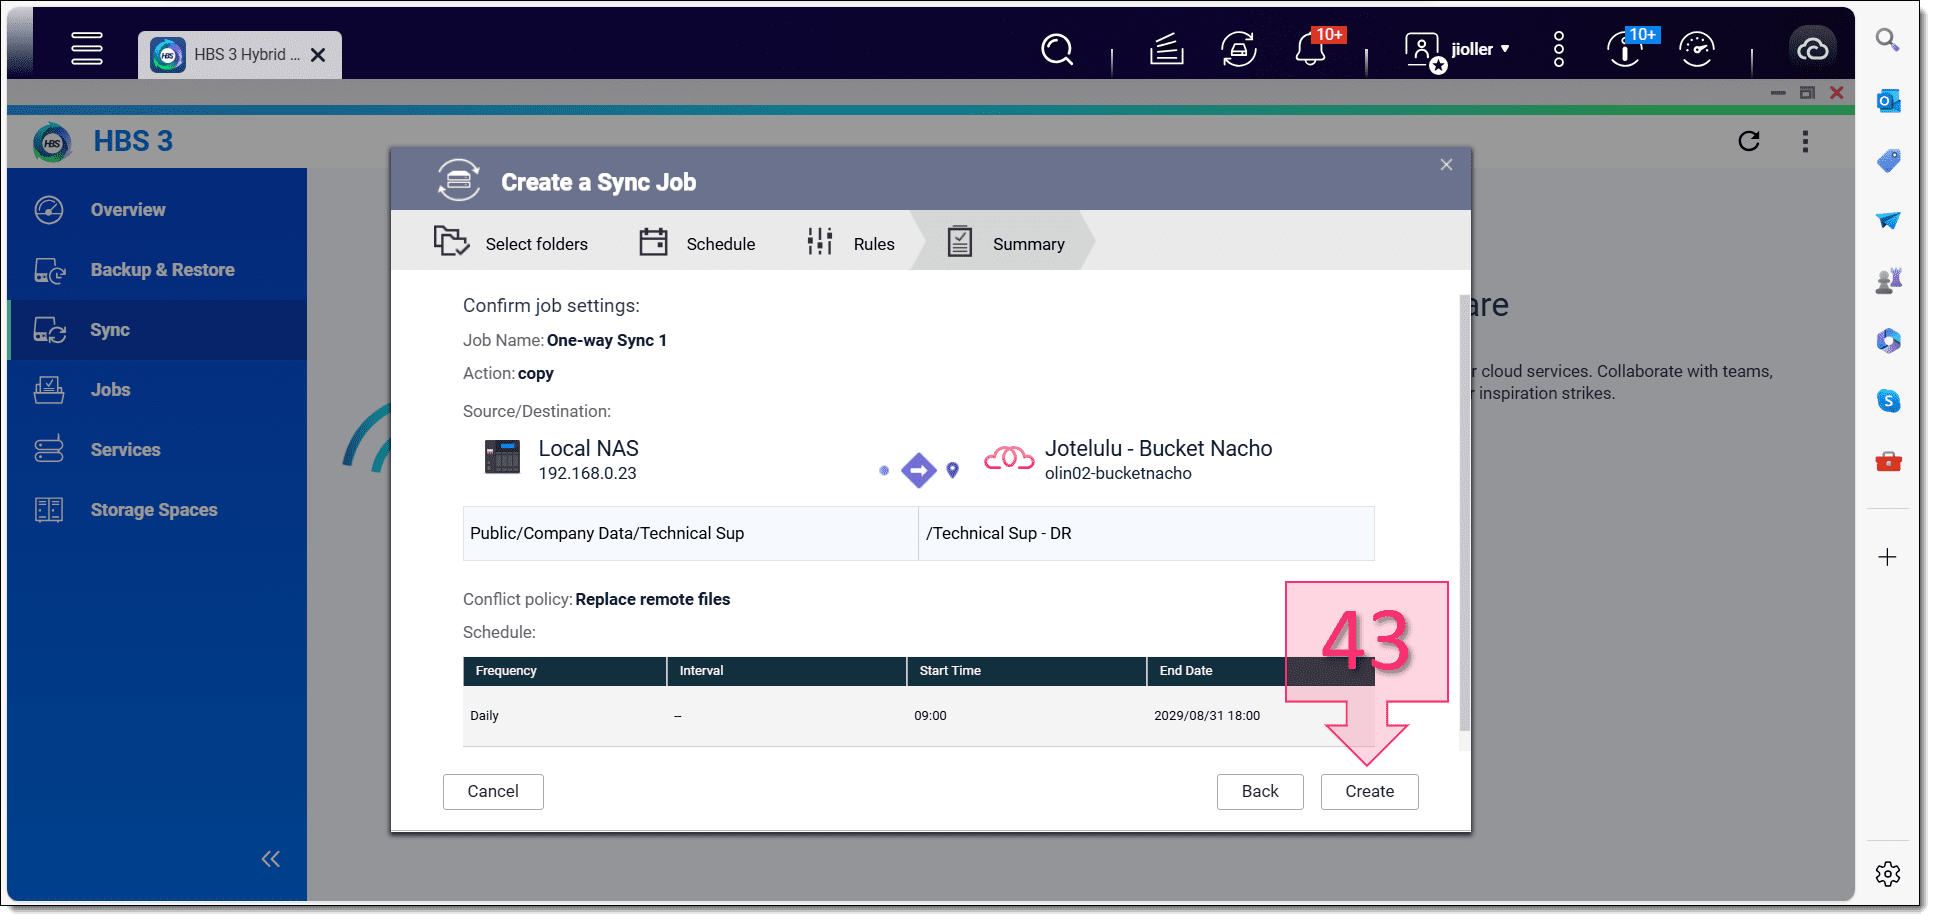Open the top bar three-dot more options
Viewport: 1935px width, 921px height.
[1559, 49]
